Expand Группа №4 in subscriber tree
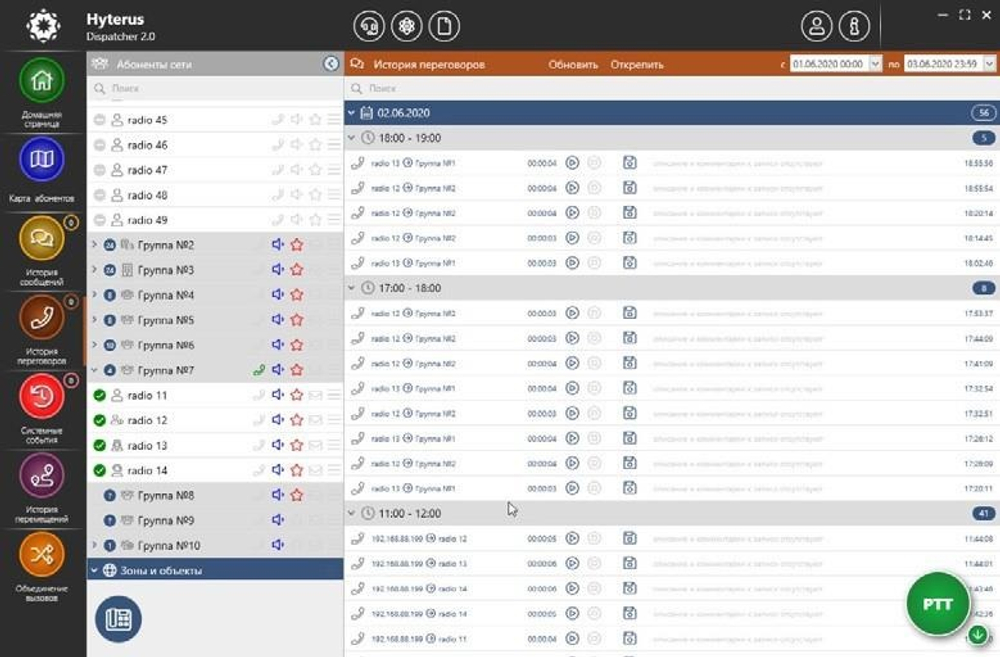This screenshot has height=657, width=1000. pos(94,295)
